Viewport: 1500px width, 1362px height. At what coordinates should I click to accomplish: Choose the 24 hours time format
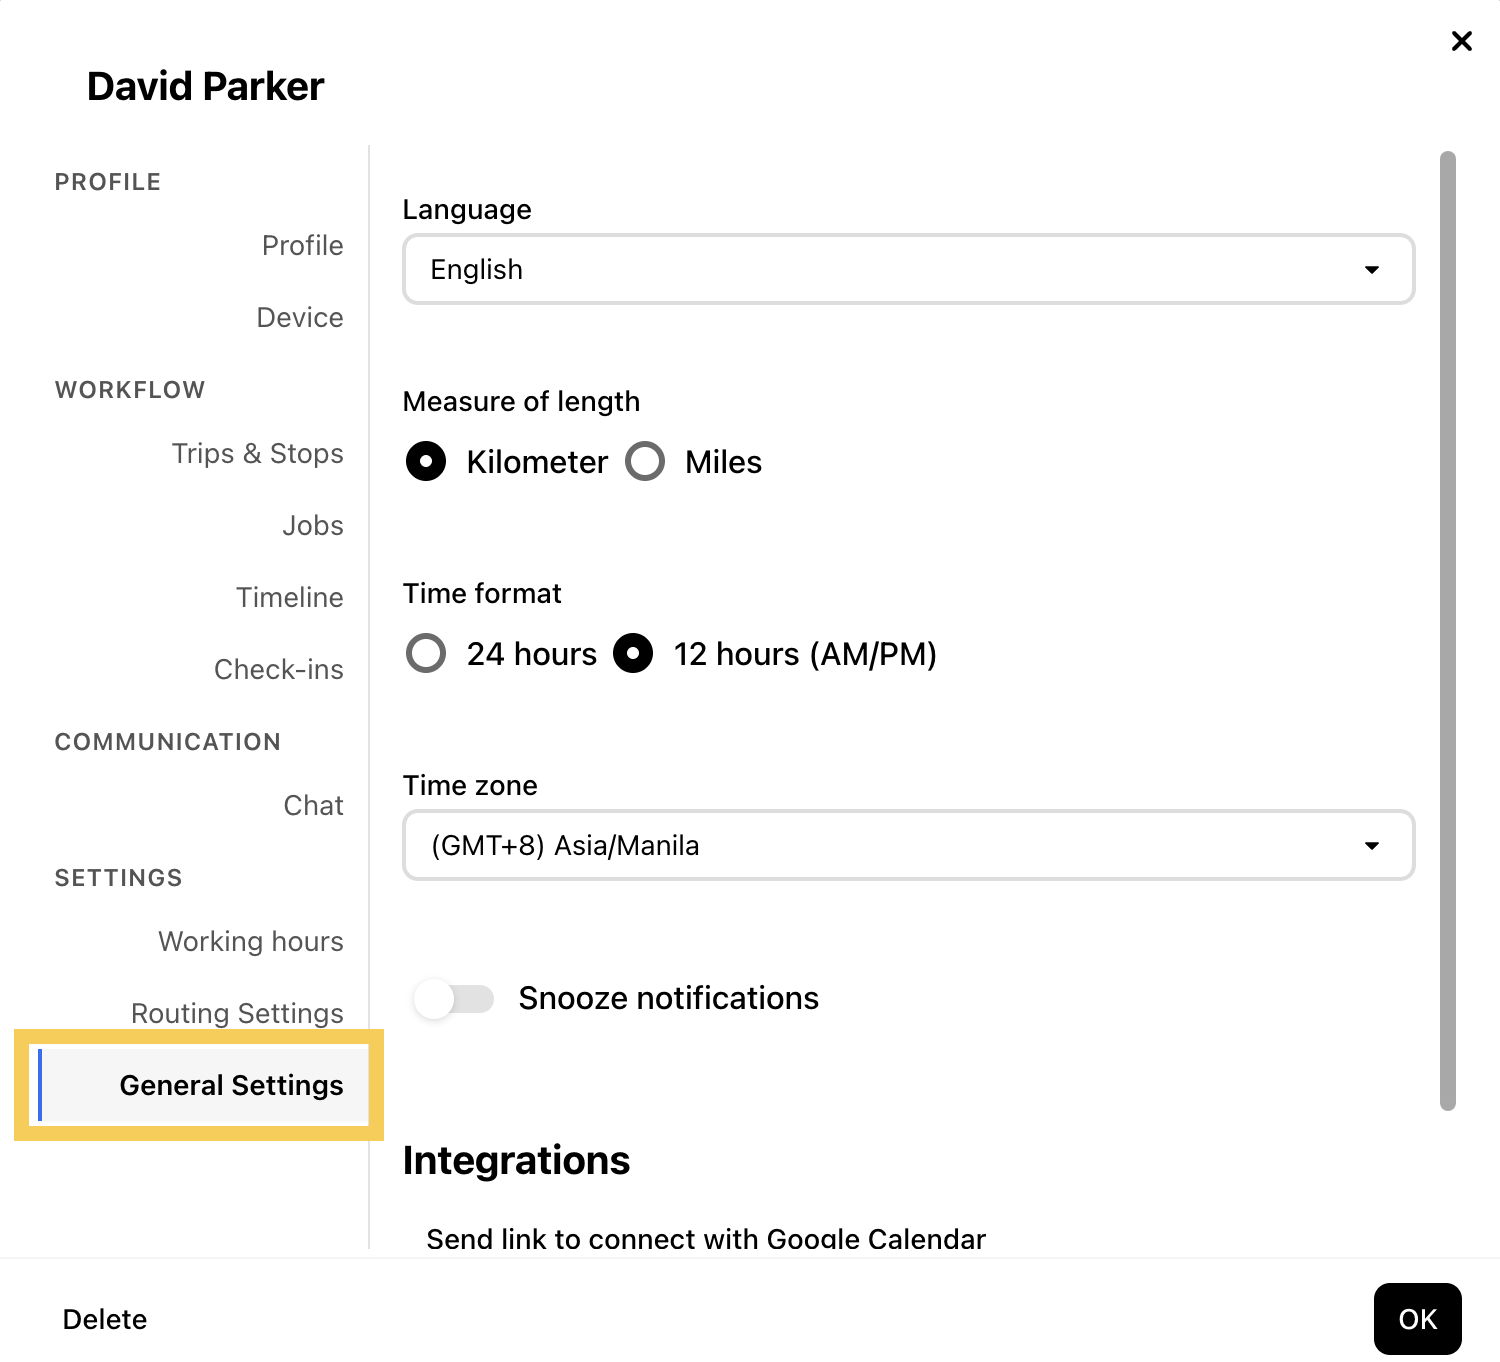pos(426,653)
